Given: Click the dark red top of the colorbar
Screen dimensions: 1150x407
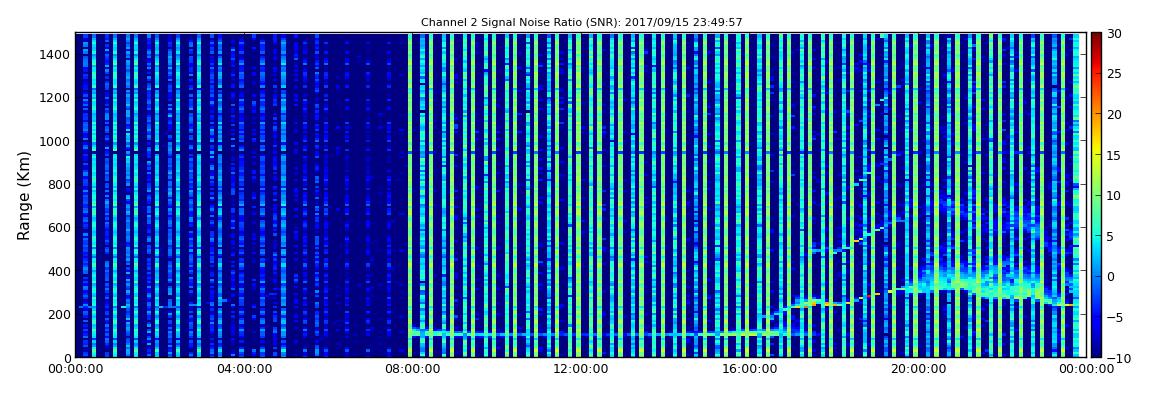Looking at the screenshot, I should coord(1096,38).
